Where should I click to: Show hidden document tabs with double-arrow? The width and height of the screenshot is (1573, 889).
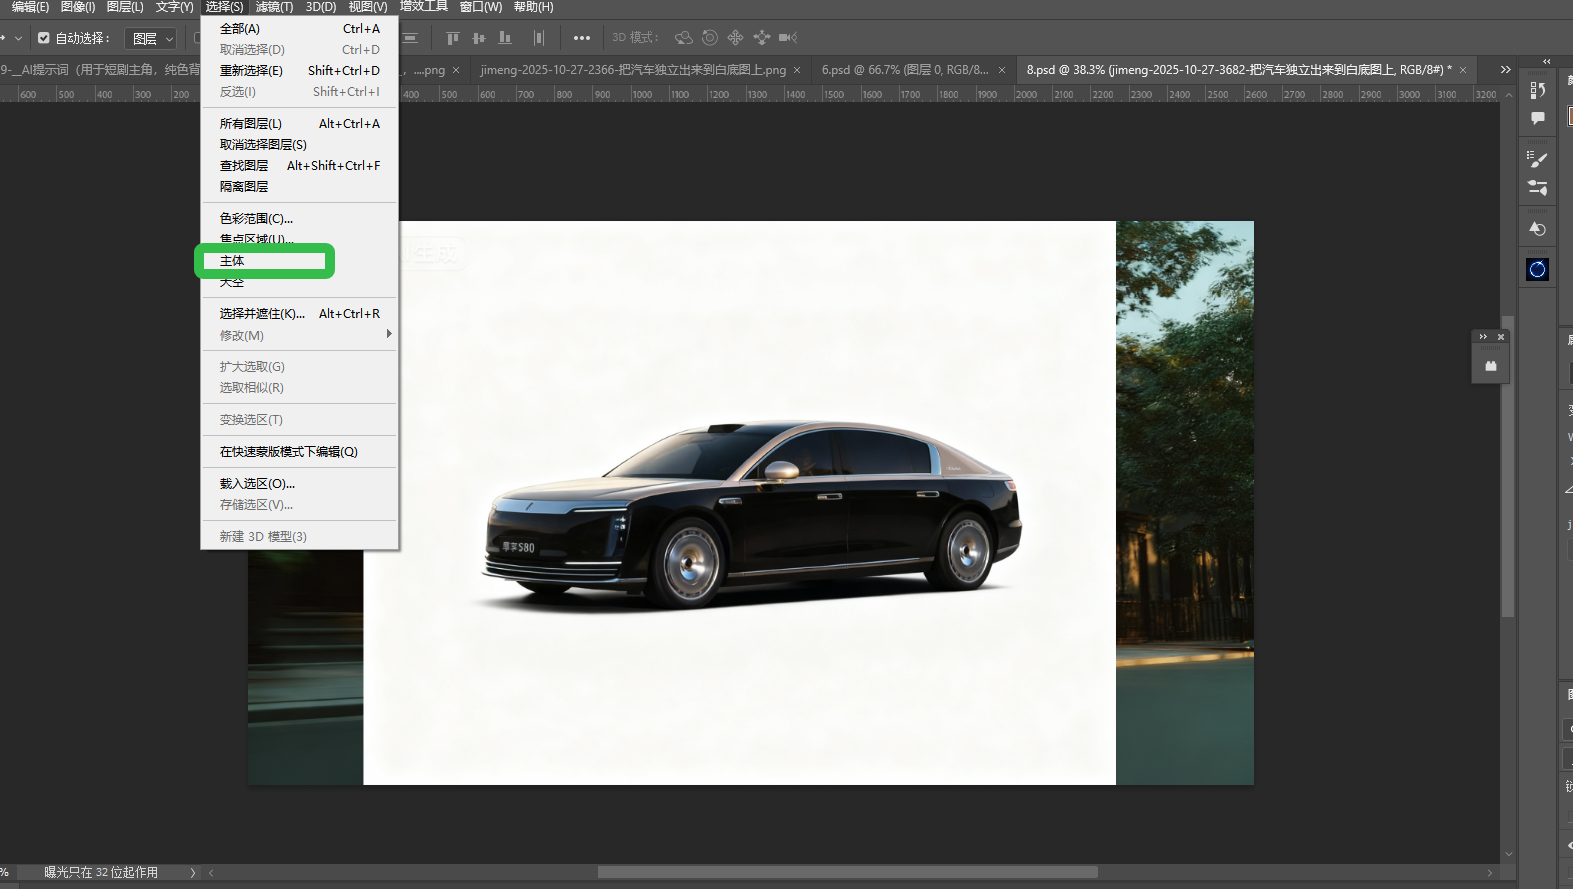1505,70
